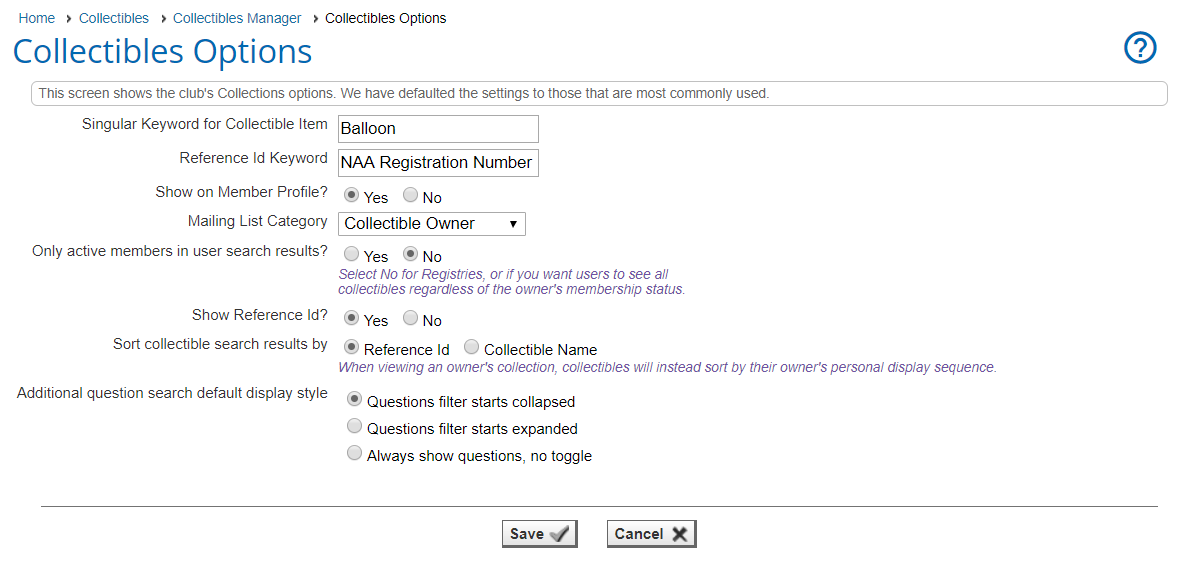Screen dimensions: 1193x567
Task: Choose No for only active members
Action: tap(411, 255)
